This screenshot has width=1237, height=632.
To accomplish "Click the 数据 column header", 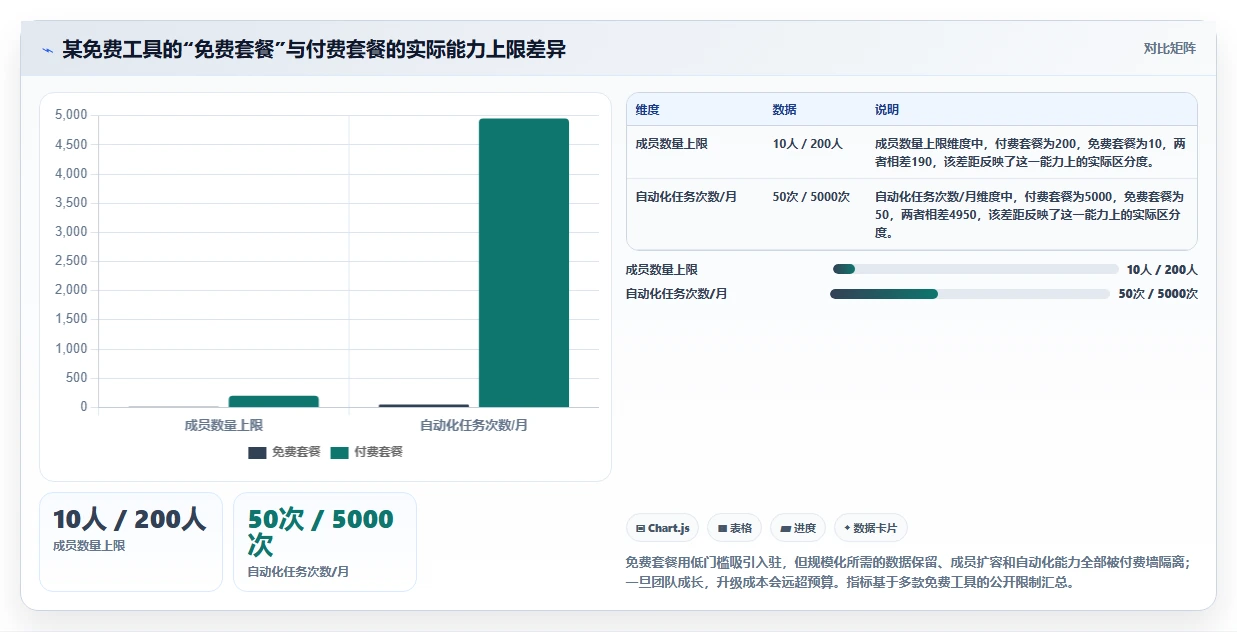I will (785, 110).
